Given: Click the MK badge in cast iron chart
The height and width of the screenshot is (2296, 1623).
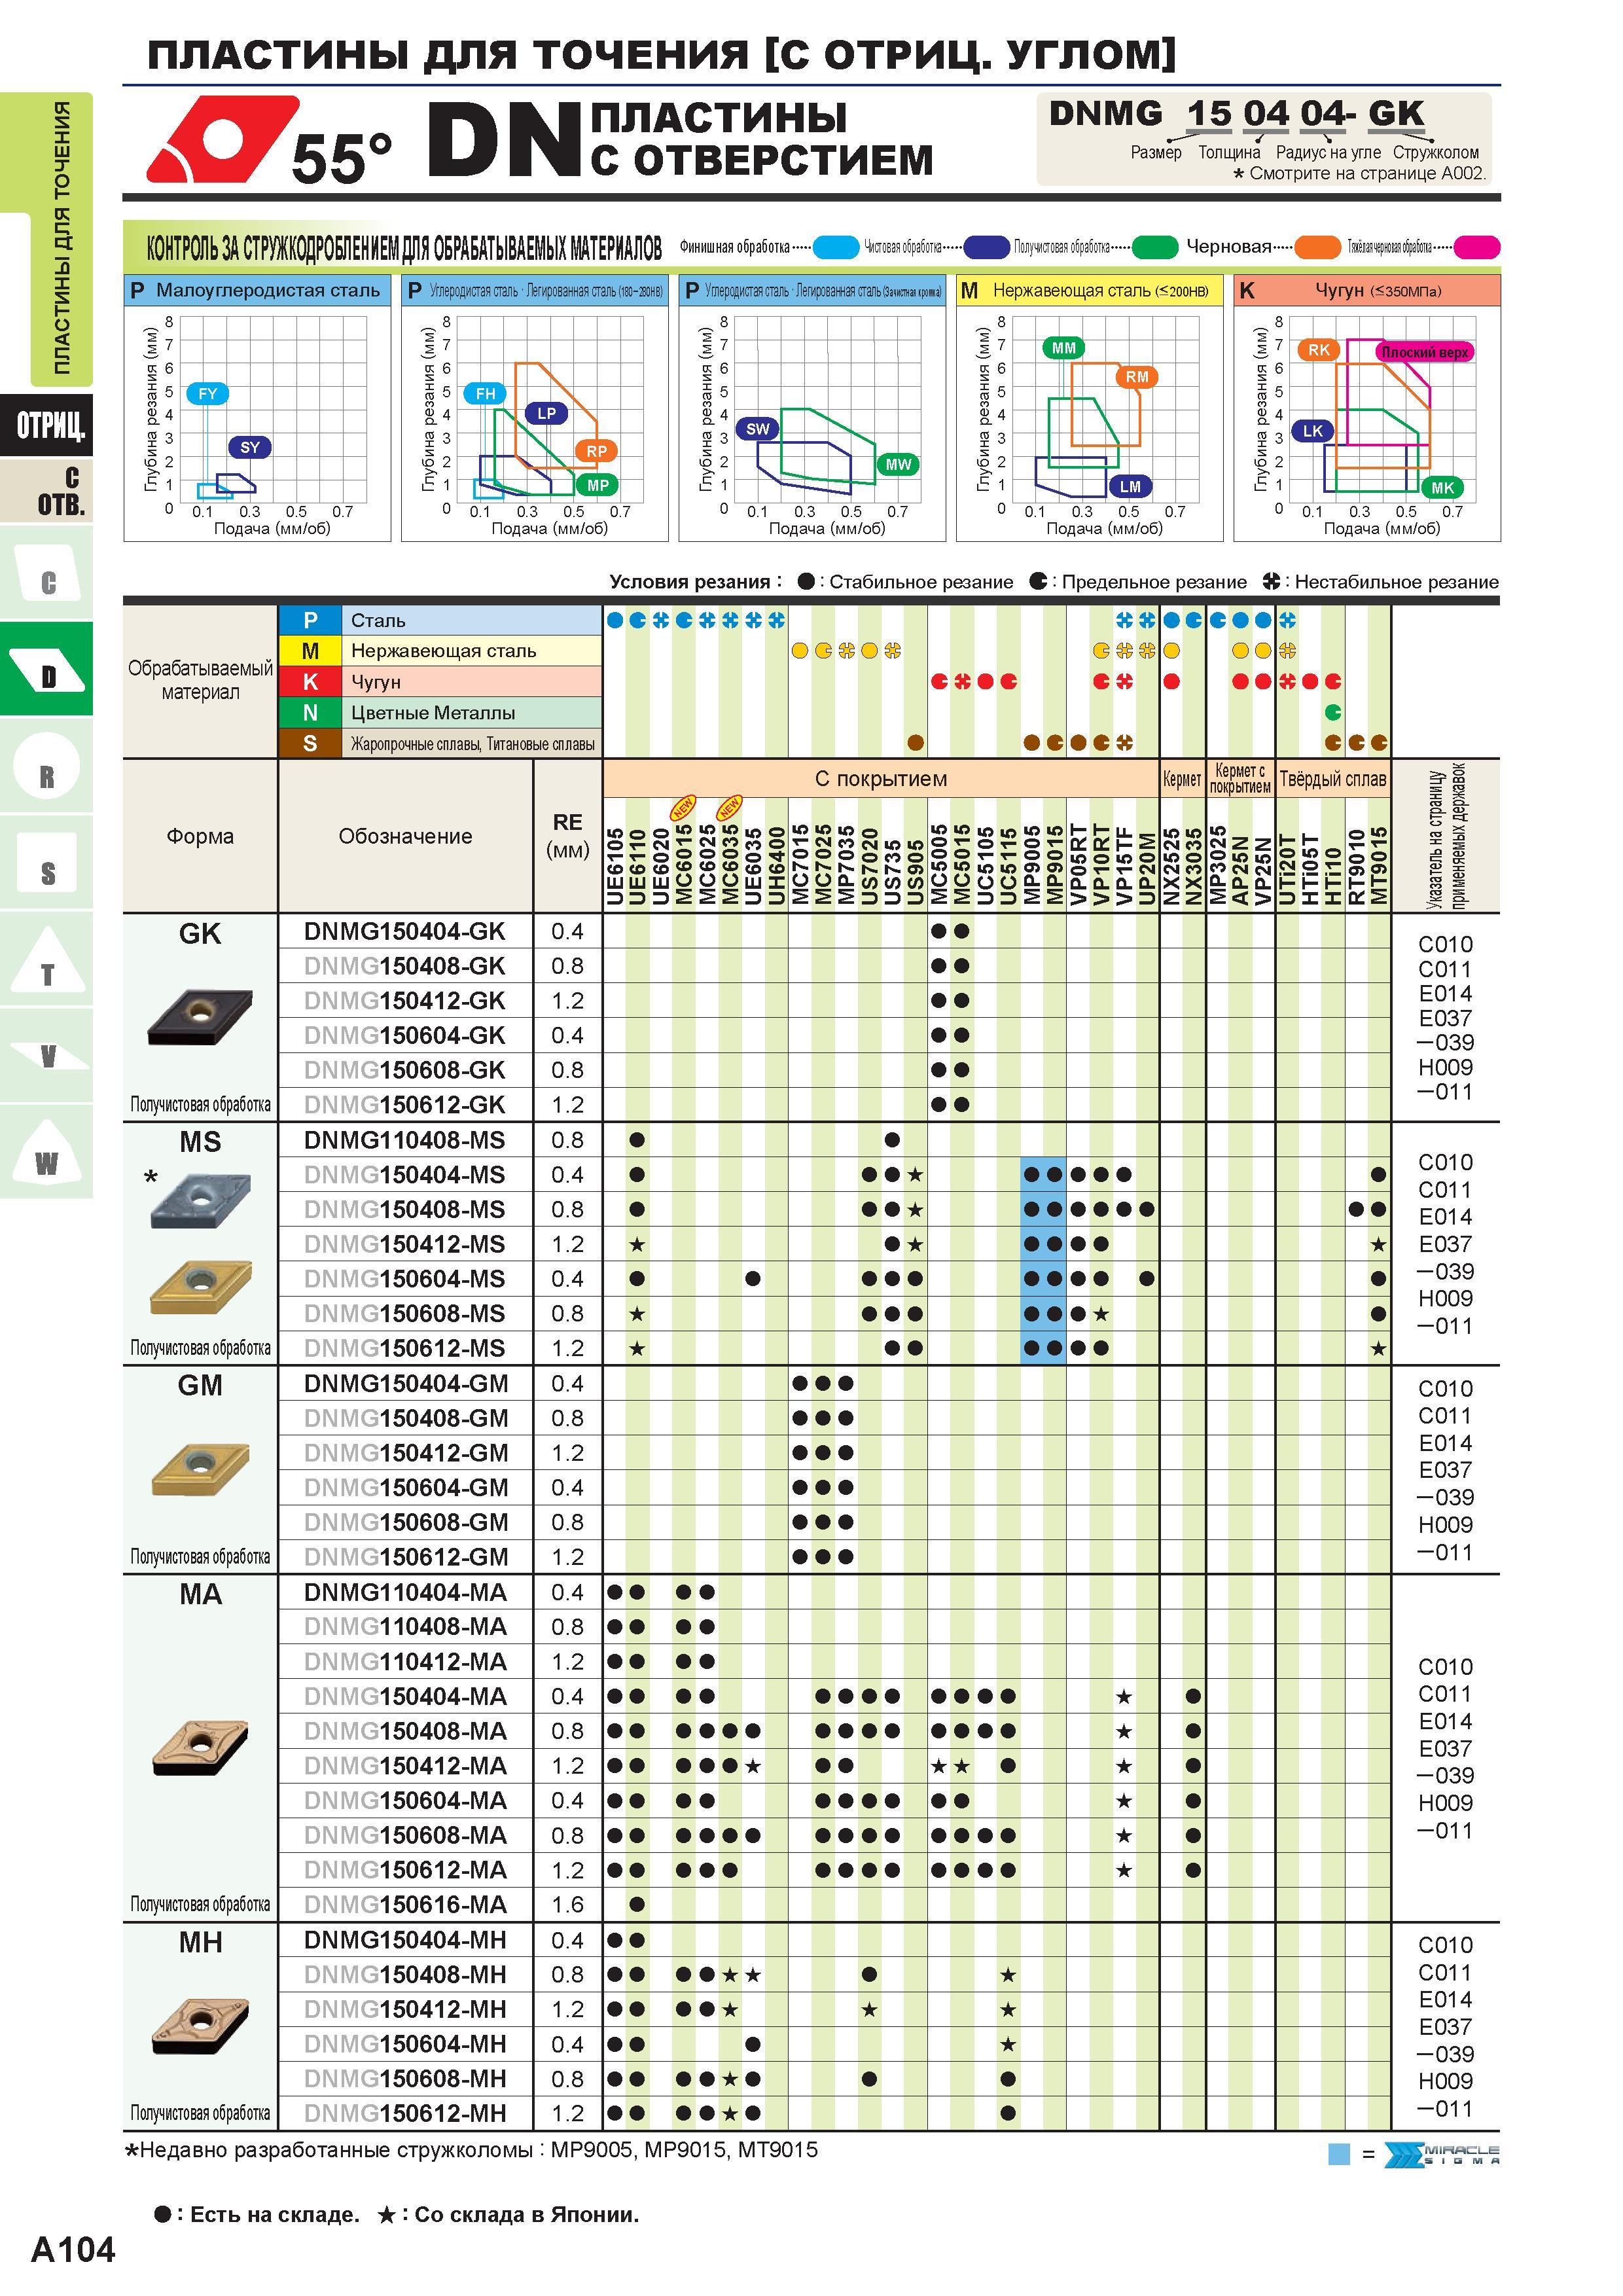Looking at the screenshot, I should click(x=1442, y=487).
